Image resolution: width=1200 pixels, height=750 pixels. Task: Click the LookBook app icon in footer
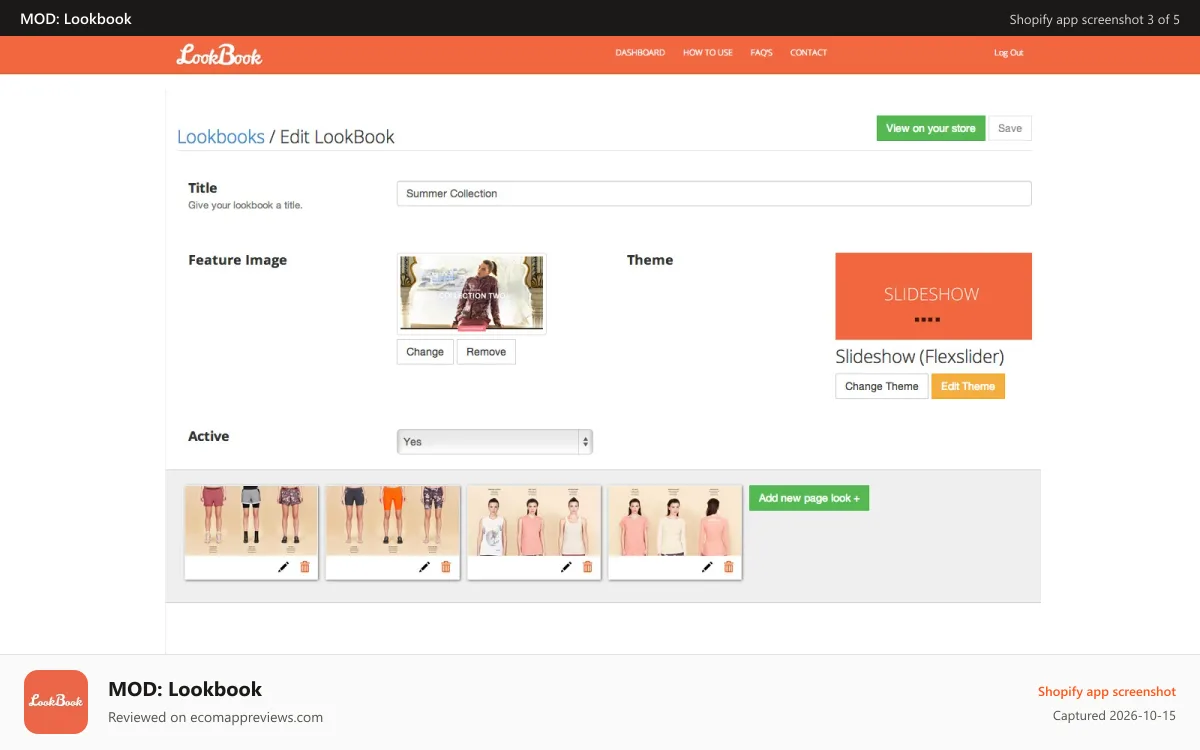coord(56,702)
